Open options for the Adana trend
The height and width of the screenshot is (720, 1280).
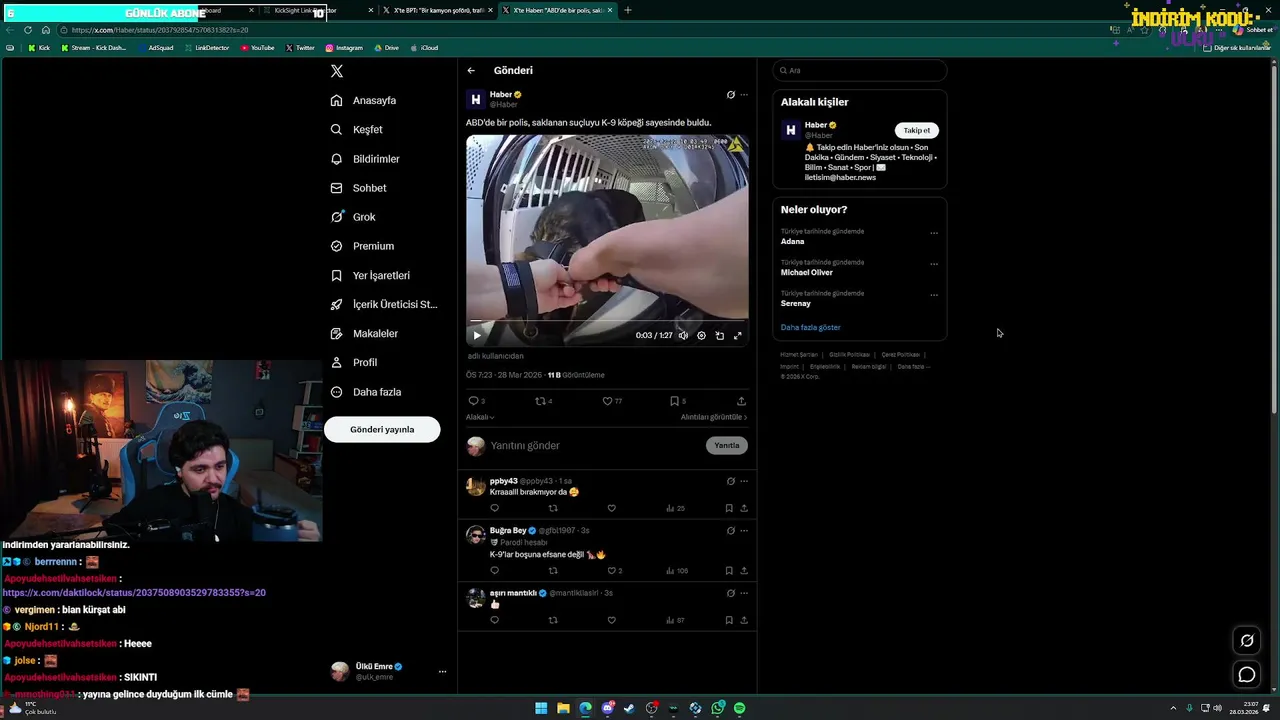click(x=934, y=233)
